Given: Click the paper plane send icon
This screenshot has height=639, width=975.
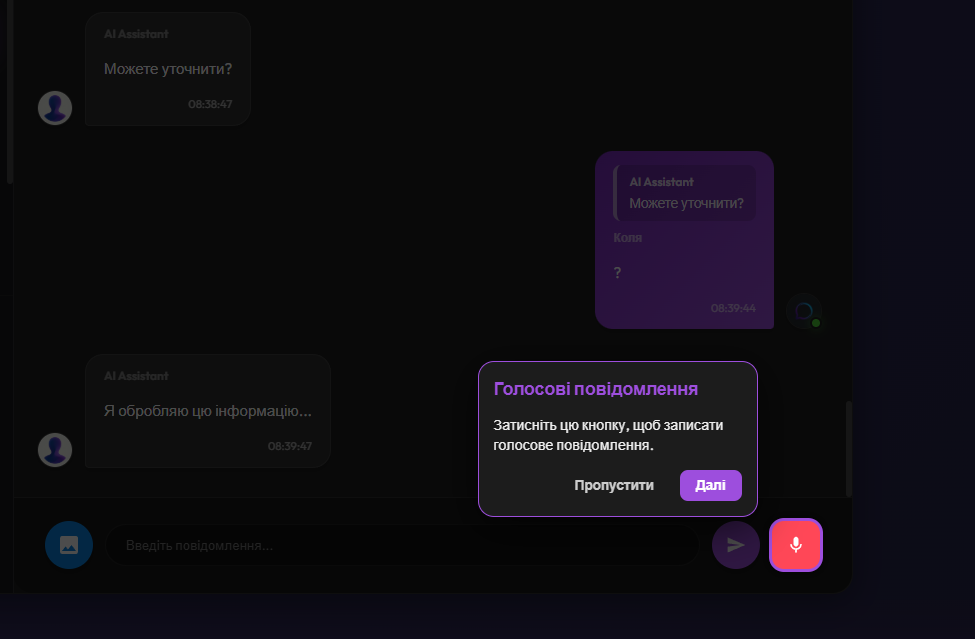Looking at the screenshot, I should click(736, 545).
